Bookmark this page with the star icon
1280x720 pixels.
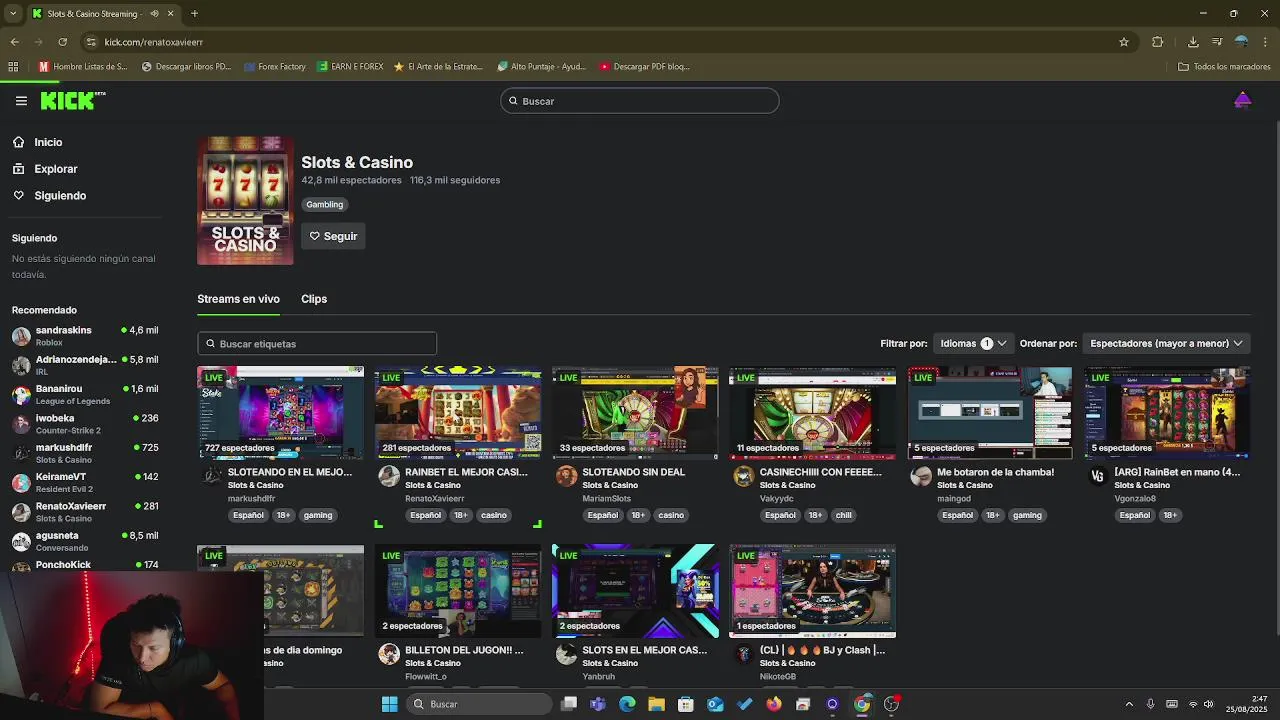pyautogui.click(x=1124, y=42)
